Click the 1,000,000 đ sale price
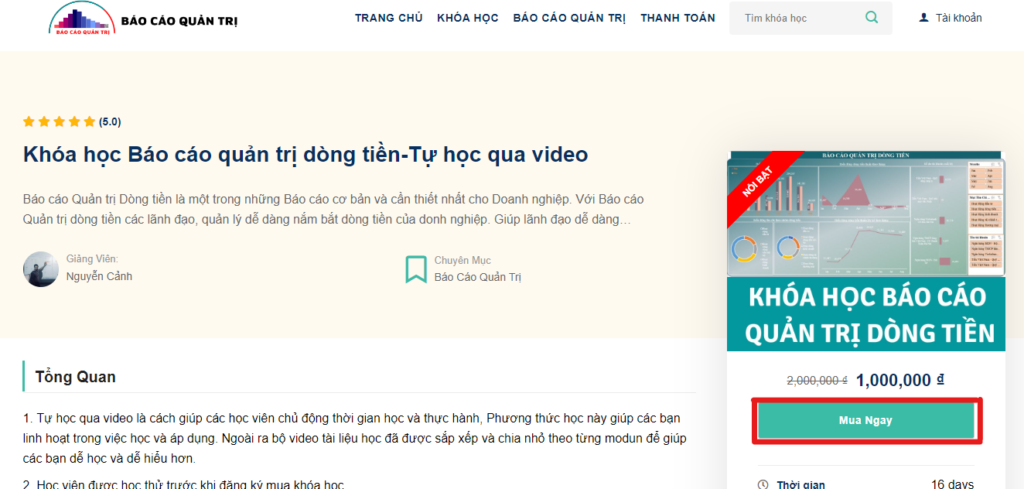The width and height of the screenshot is (1024, 489). 901,380
